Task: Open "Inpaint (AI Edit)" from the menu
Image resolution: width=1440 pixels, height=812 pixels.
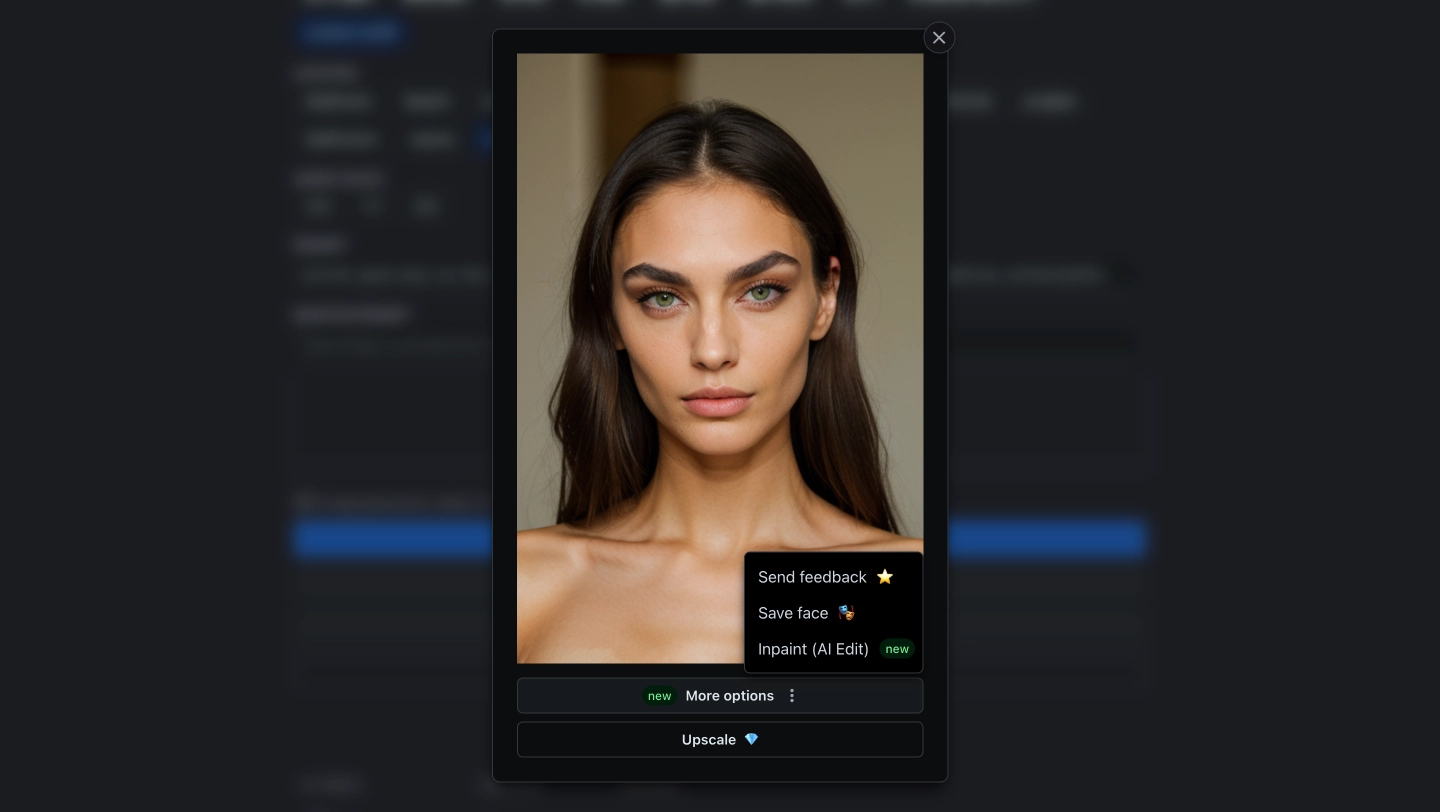Action: click(x=813, y=649)
